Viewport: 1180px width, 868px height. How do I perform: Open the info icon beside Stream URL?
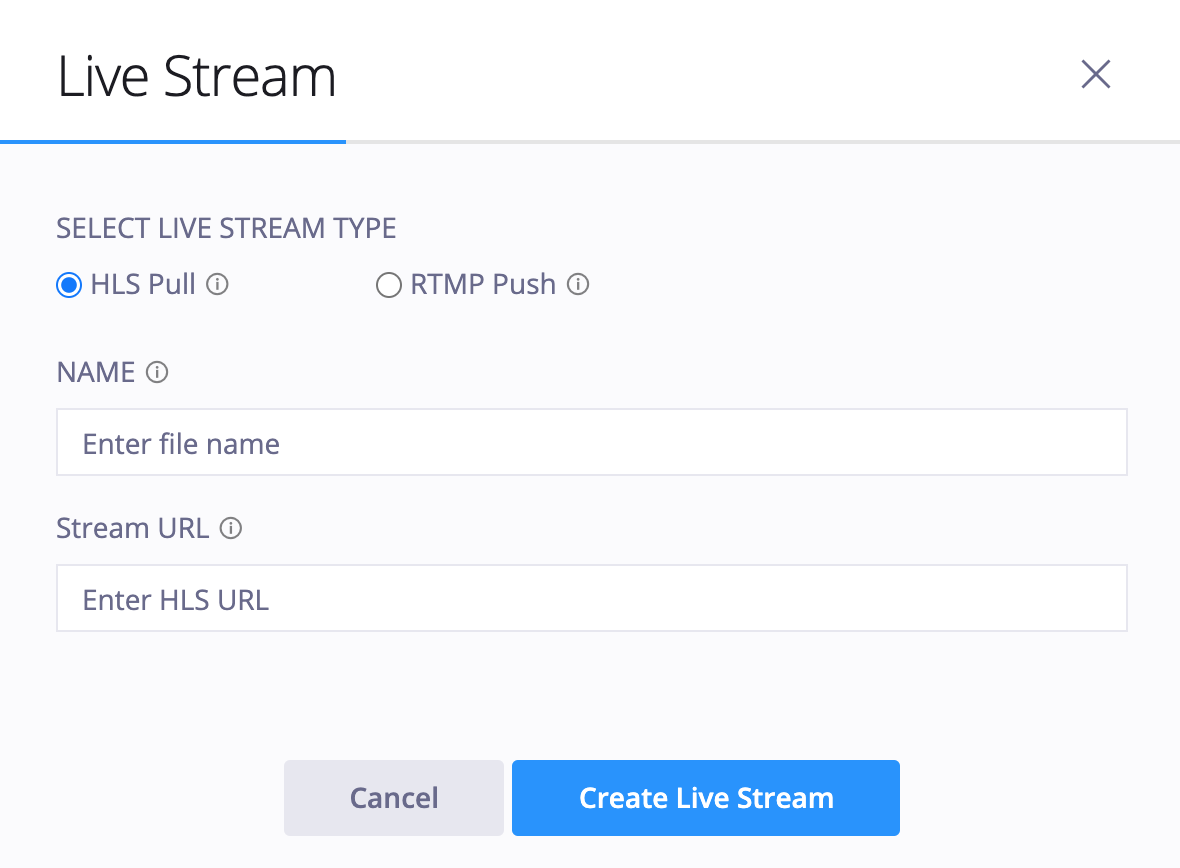pos(231,528)
